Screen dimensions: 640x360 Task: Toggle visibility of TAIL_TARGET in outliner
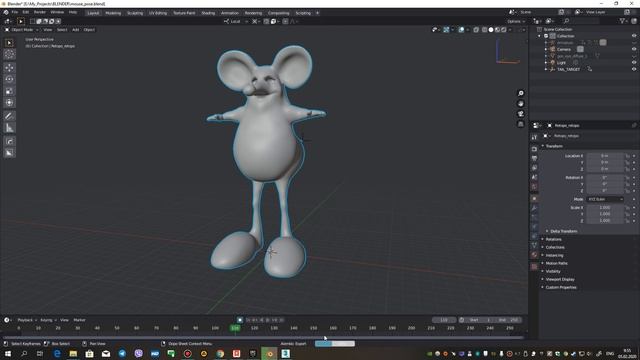[x=634, y=69]
